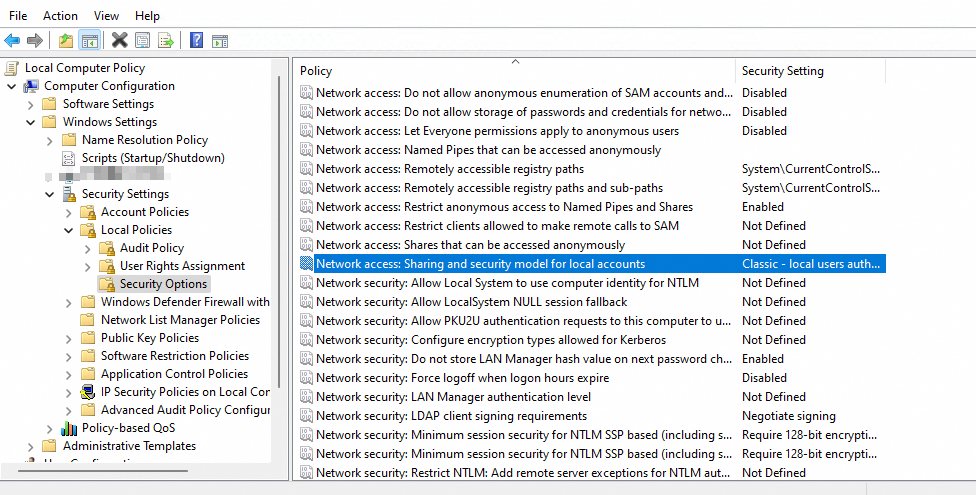The image size is (976, 495).
Task: Click the Policy-based QoS chart icon
Action: tap(69, 428)
